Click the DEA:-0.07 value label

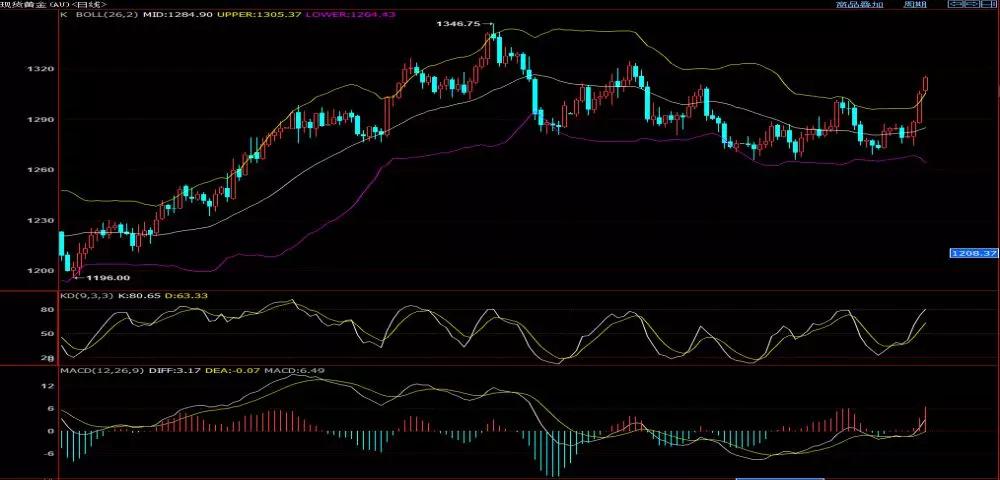coord(222,371)
